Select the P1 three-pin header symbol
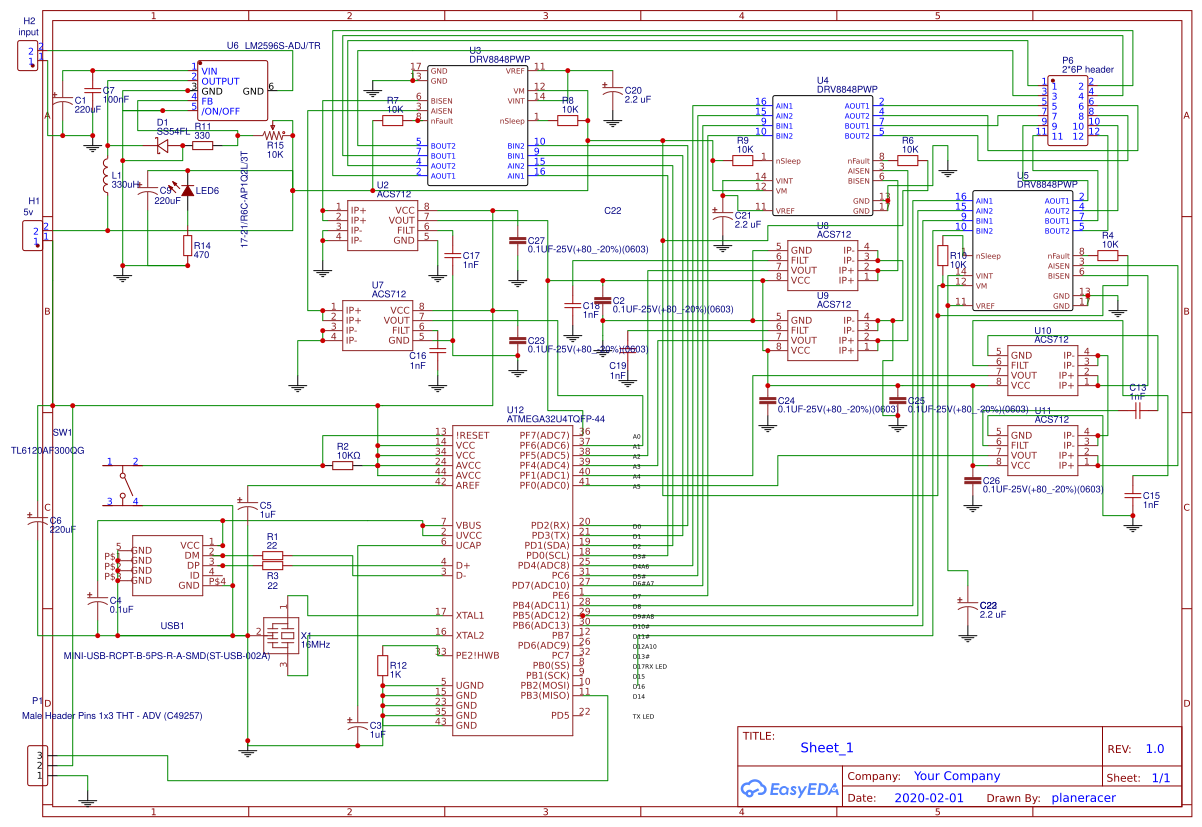The height and width of the screenshot is (827, 1202). (36, 765)
